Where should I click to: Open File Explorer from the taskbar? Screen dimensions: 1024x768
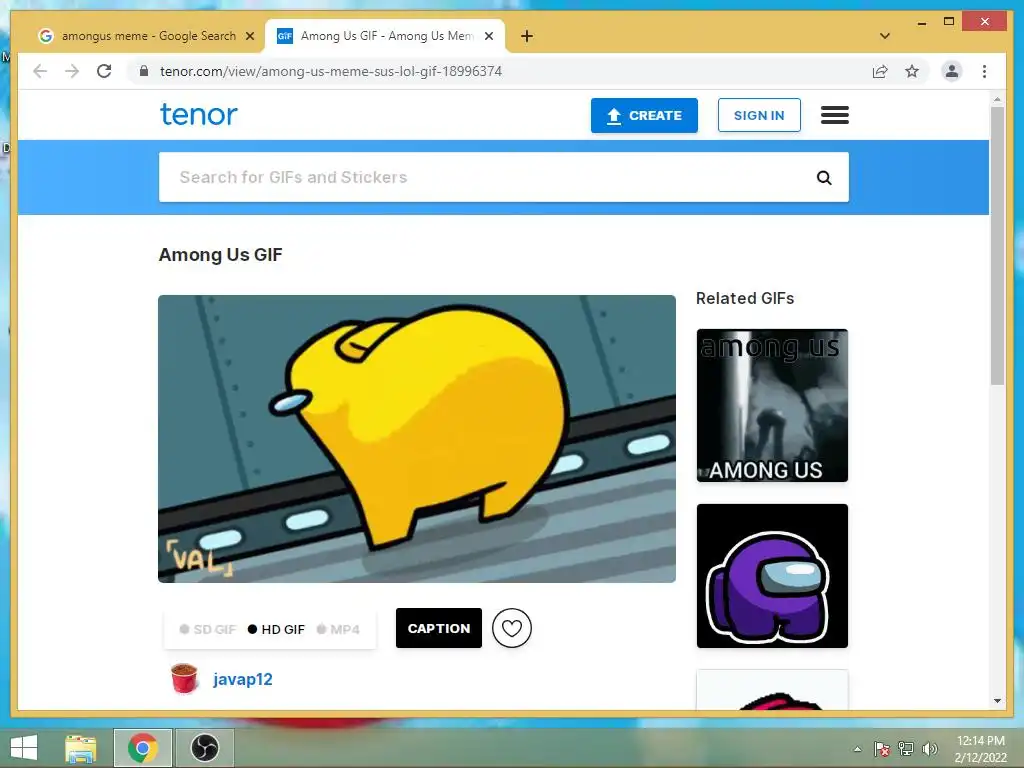pyautogui.click(x=80, y=748)
